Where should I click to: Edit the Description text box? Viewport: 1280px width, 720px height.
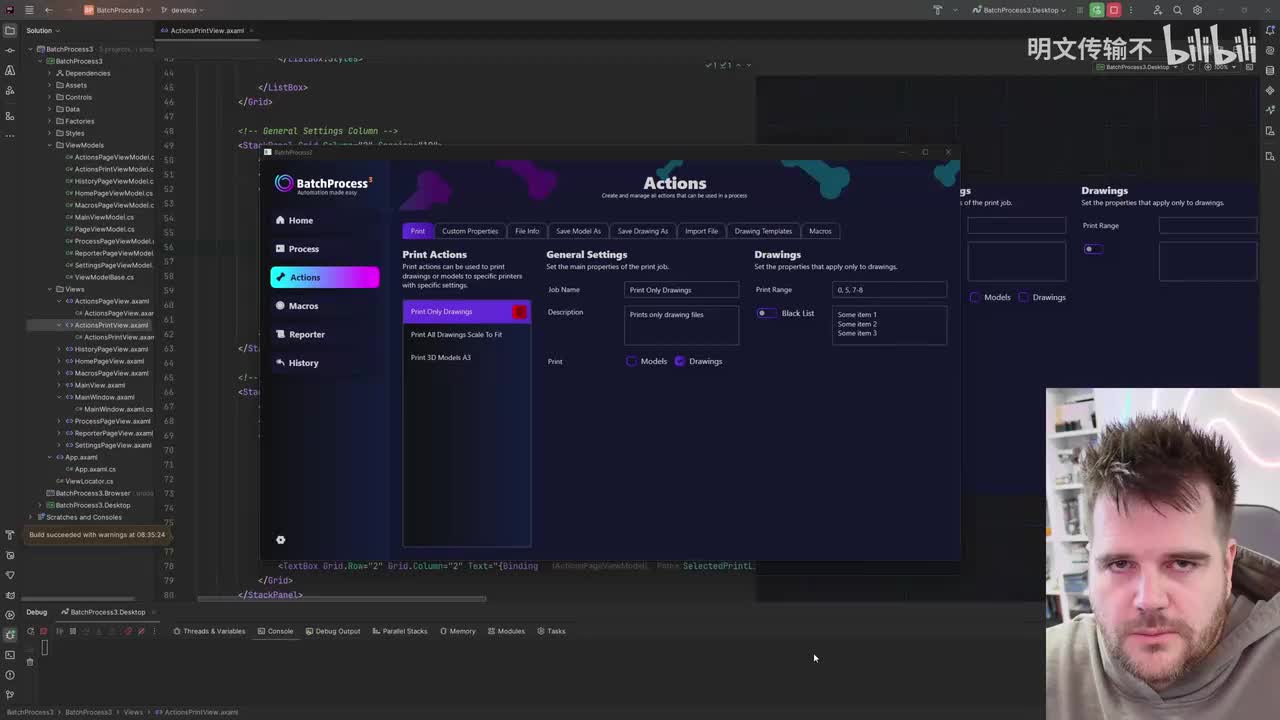tap(682, 324)
